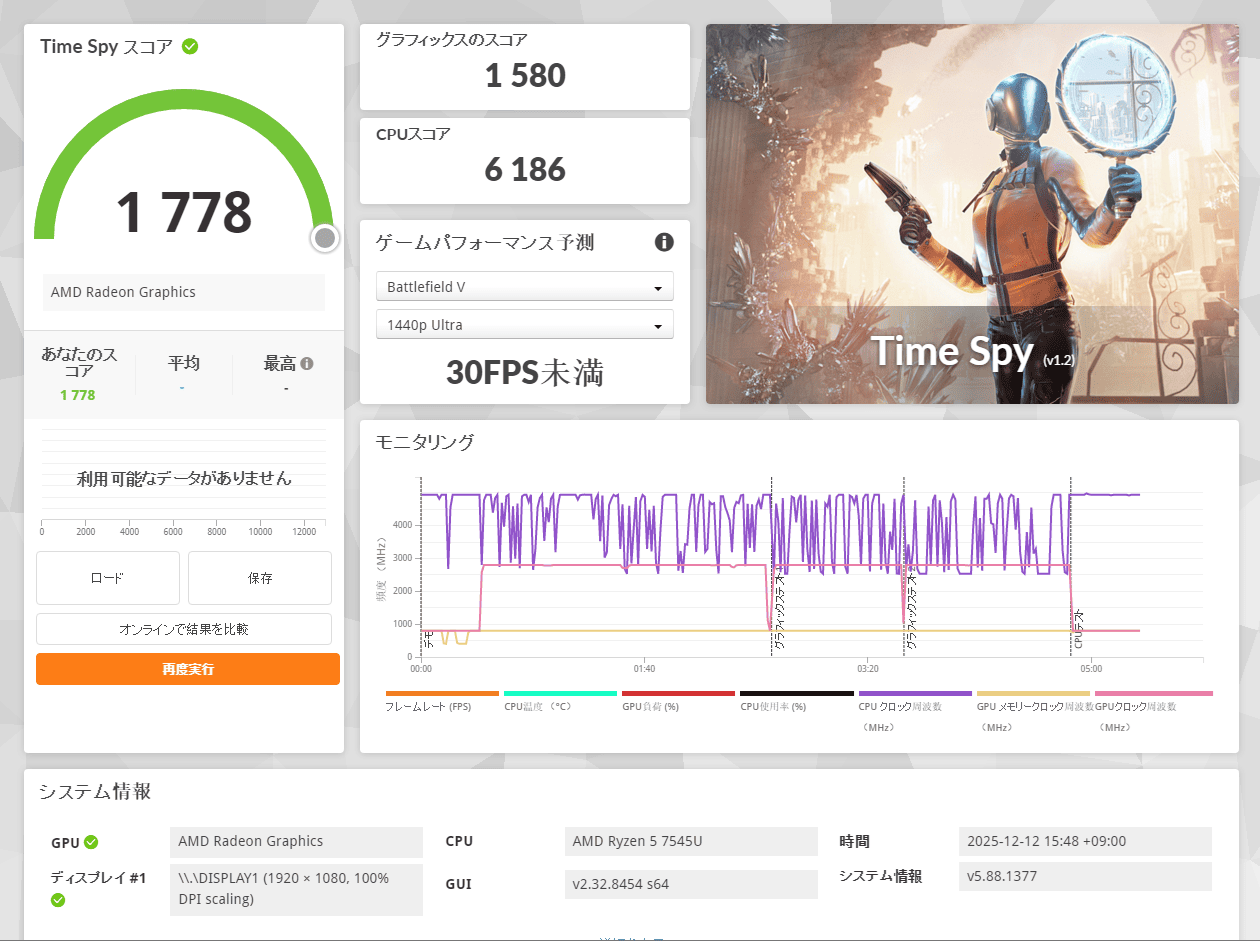Click the AMD Ryzen 5 7545U CPU field
1260x941 pixels.
coord(691,841)
